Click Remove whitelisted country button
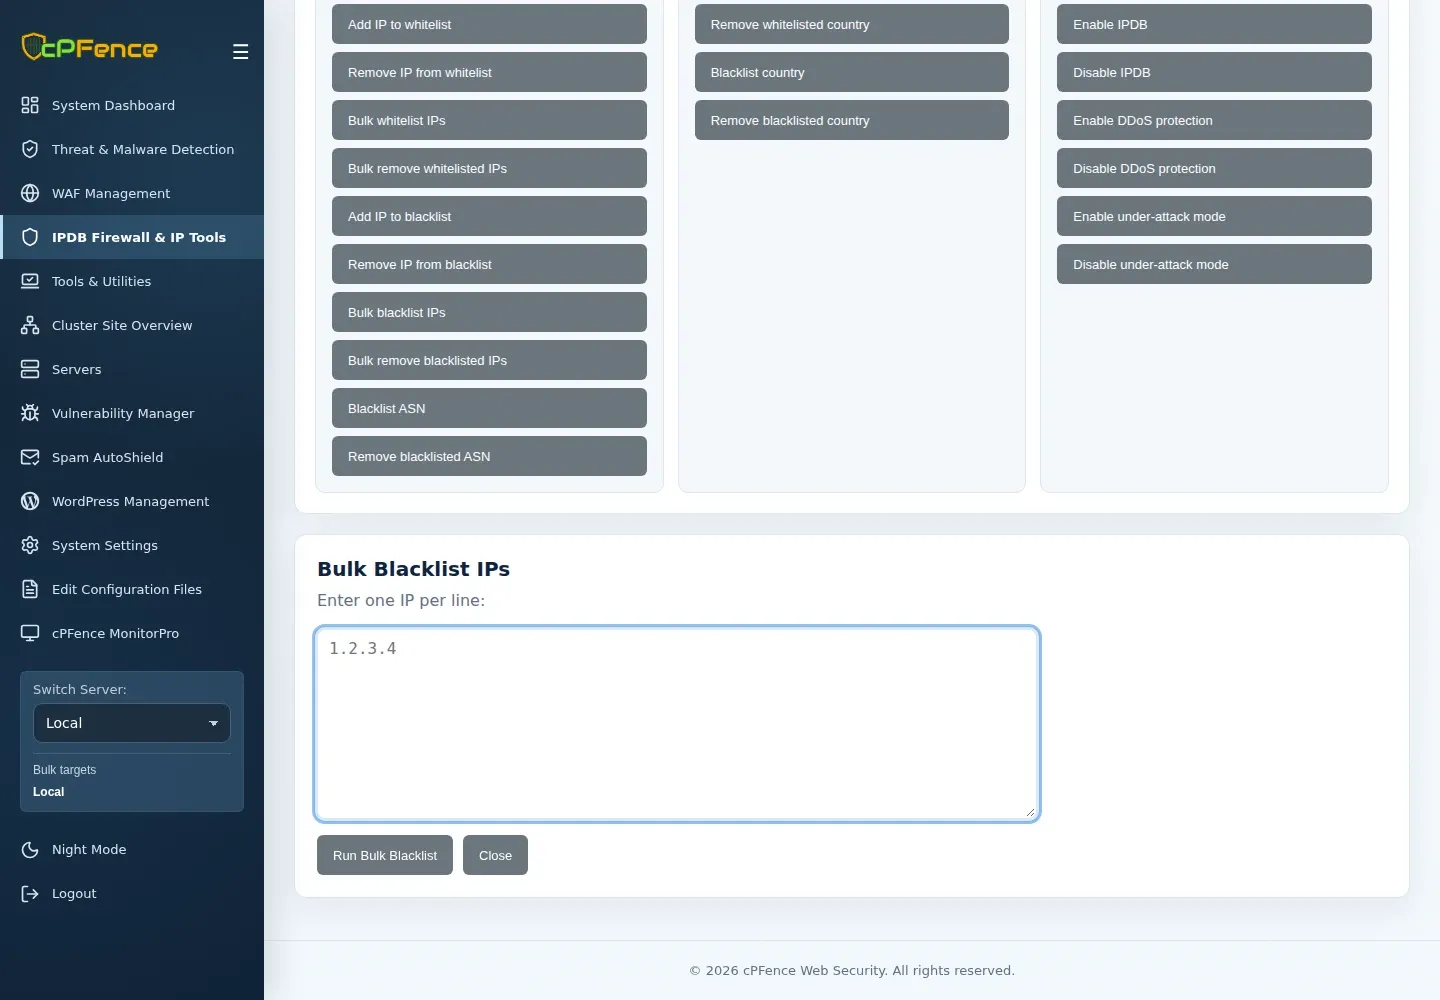1440x1000 pixels. coord(852,24)
